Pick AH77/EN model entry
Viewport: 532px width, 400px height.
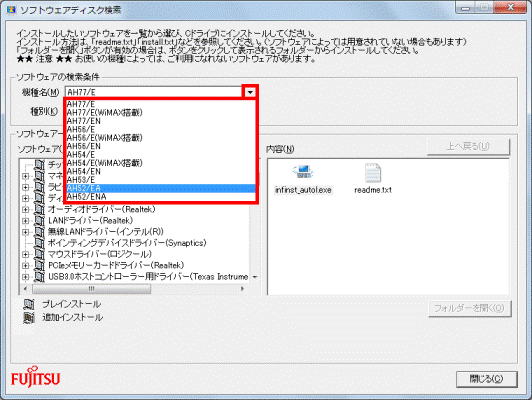(x=160, y=121)
